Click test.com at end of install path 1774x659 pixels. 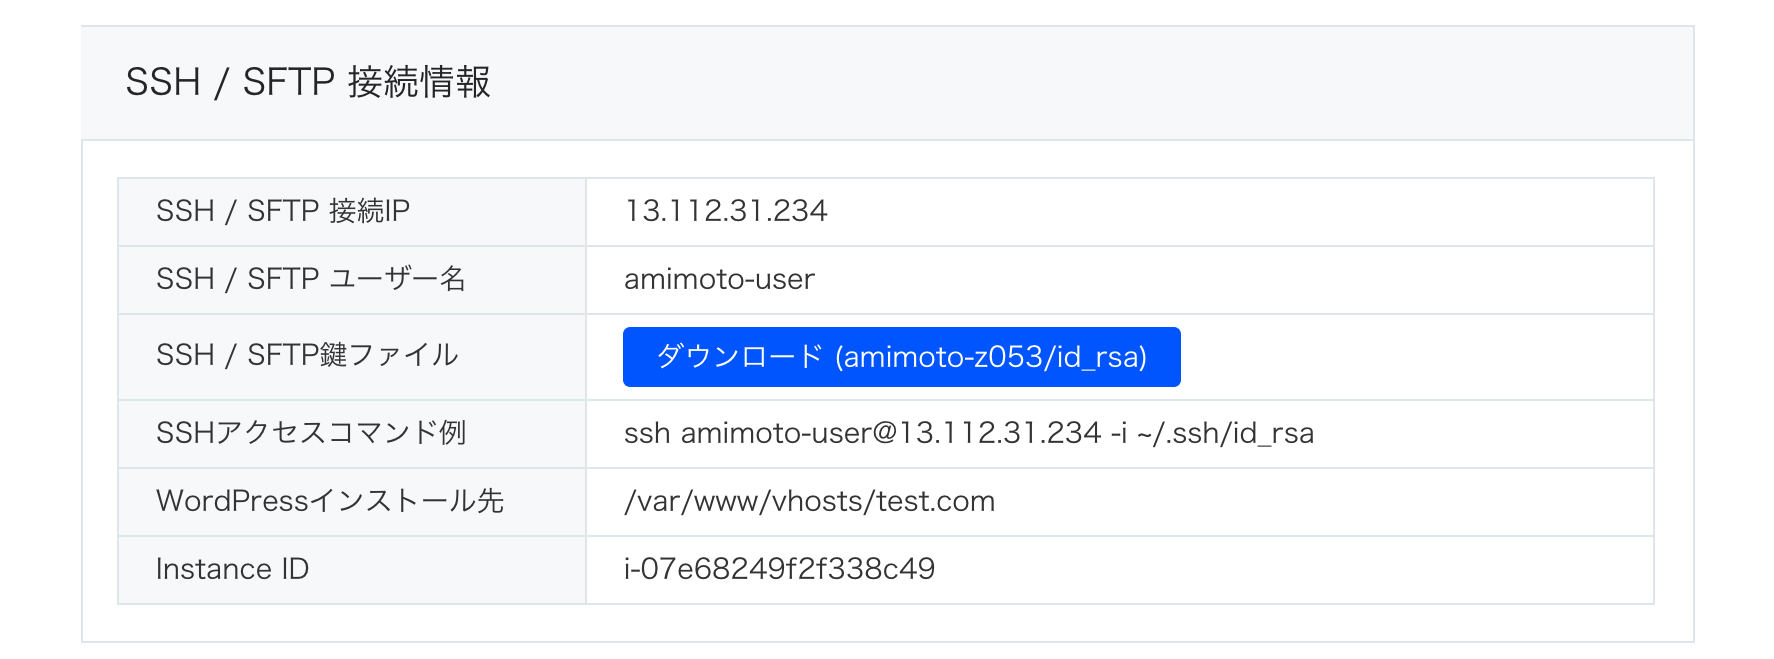[x=935, y=501]
